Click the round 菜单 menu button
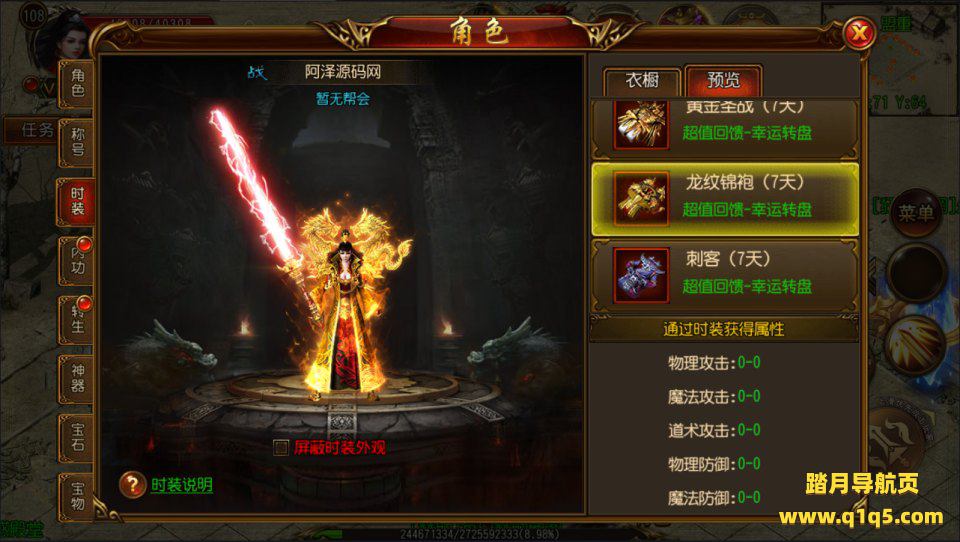The image size is (960, 542). coord(916,213)
